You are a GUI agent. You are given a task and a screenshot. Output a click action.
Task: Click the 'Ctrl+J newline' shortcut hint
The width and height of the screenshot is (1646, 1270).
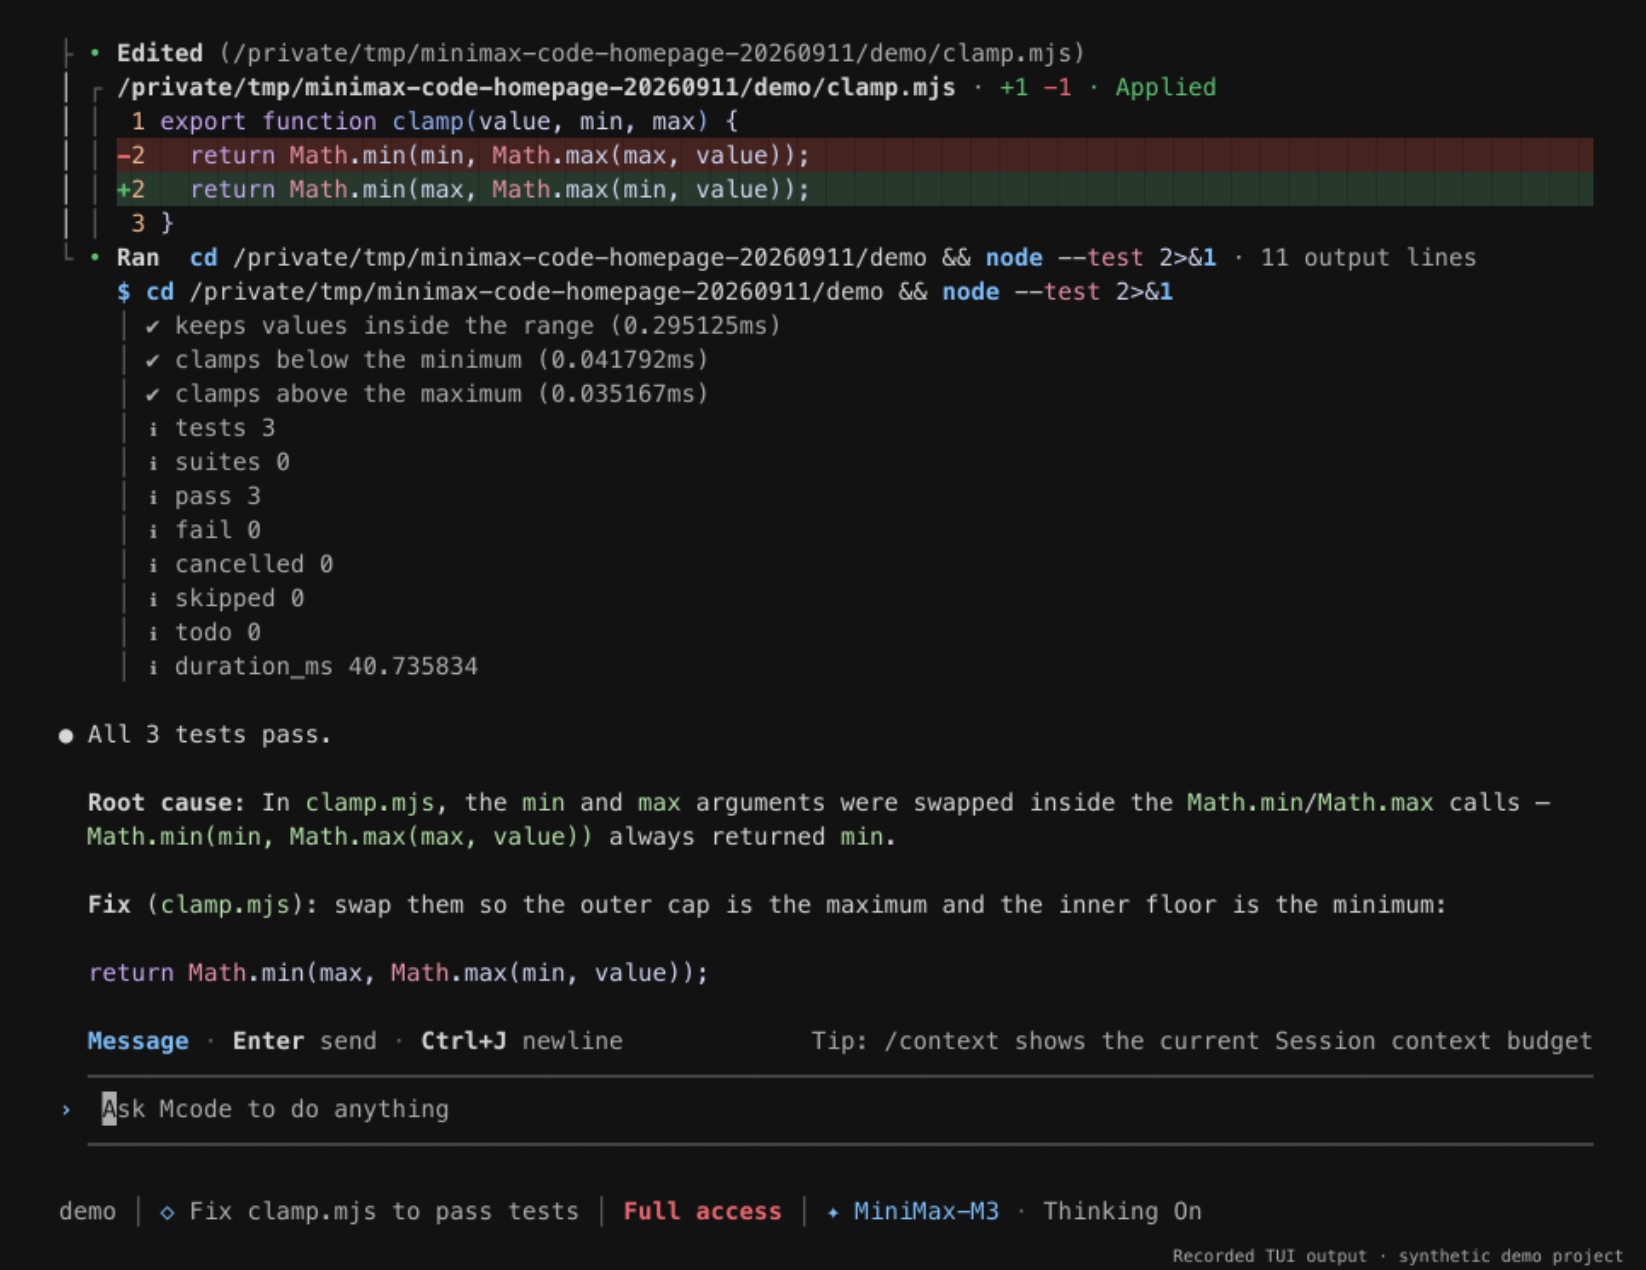[522, 1041]
